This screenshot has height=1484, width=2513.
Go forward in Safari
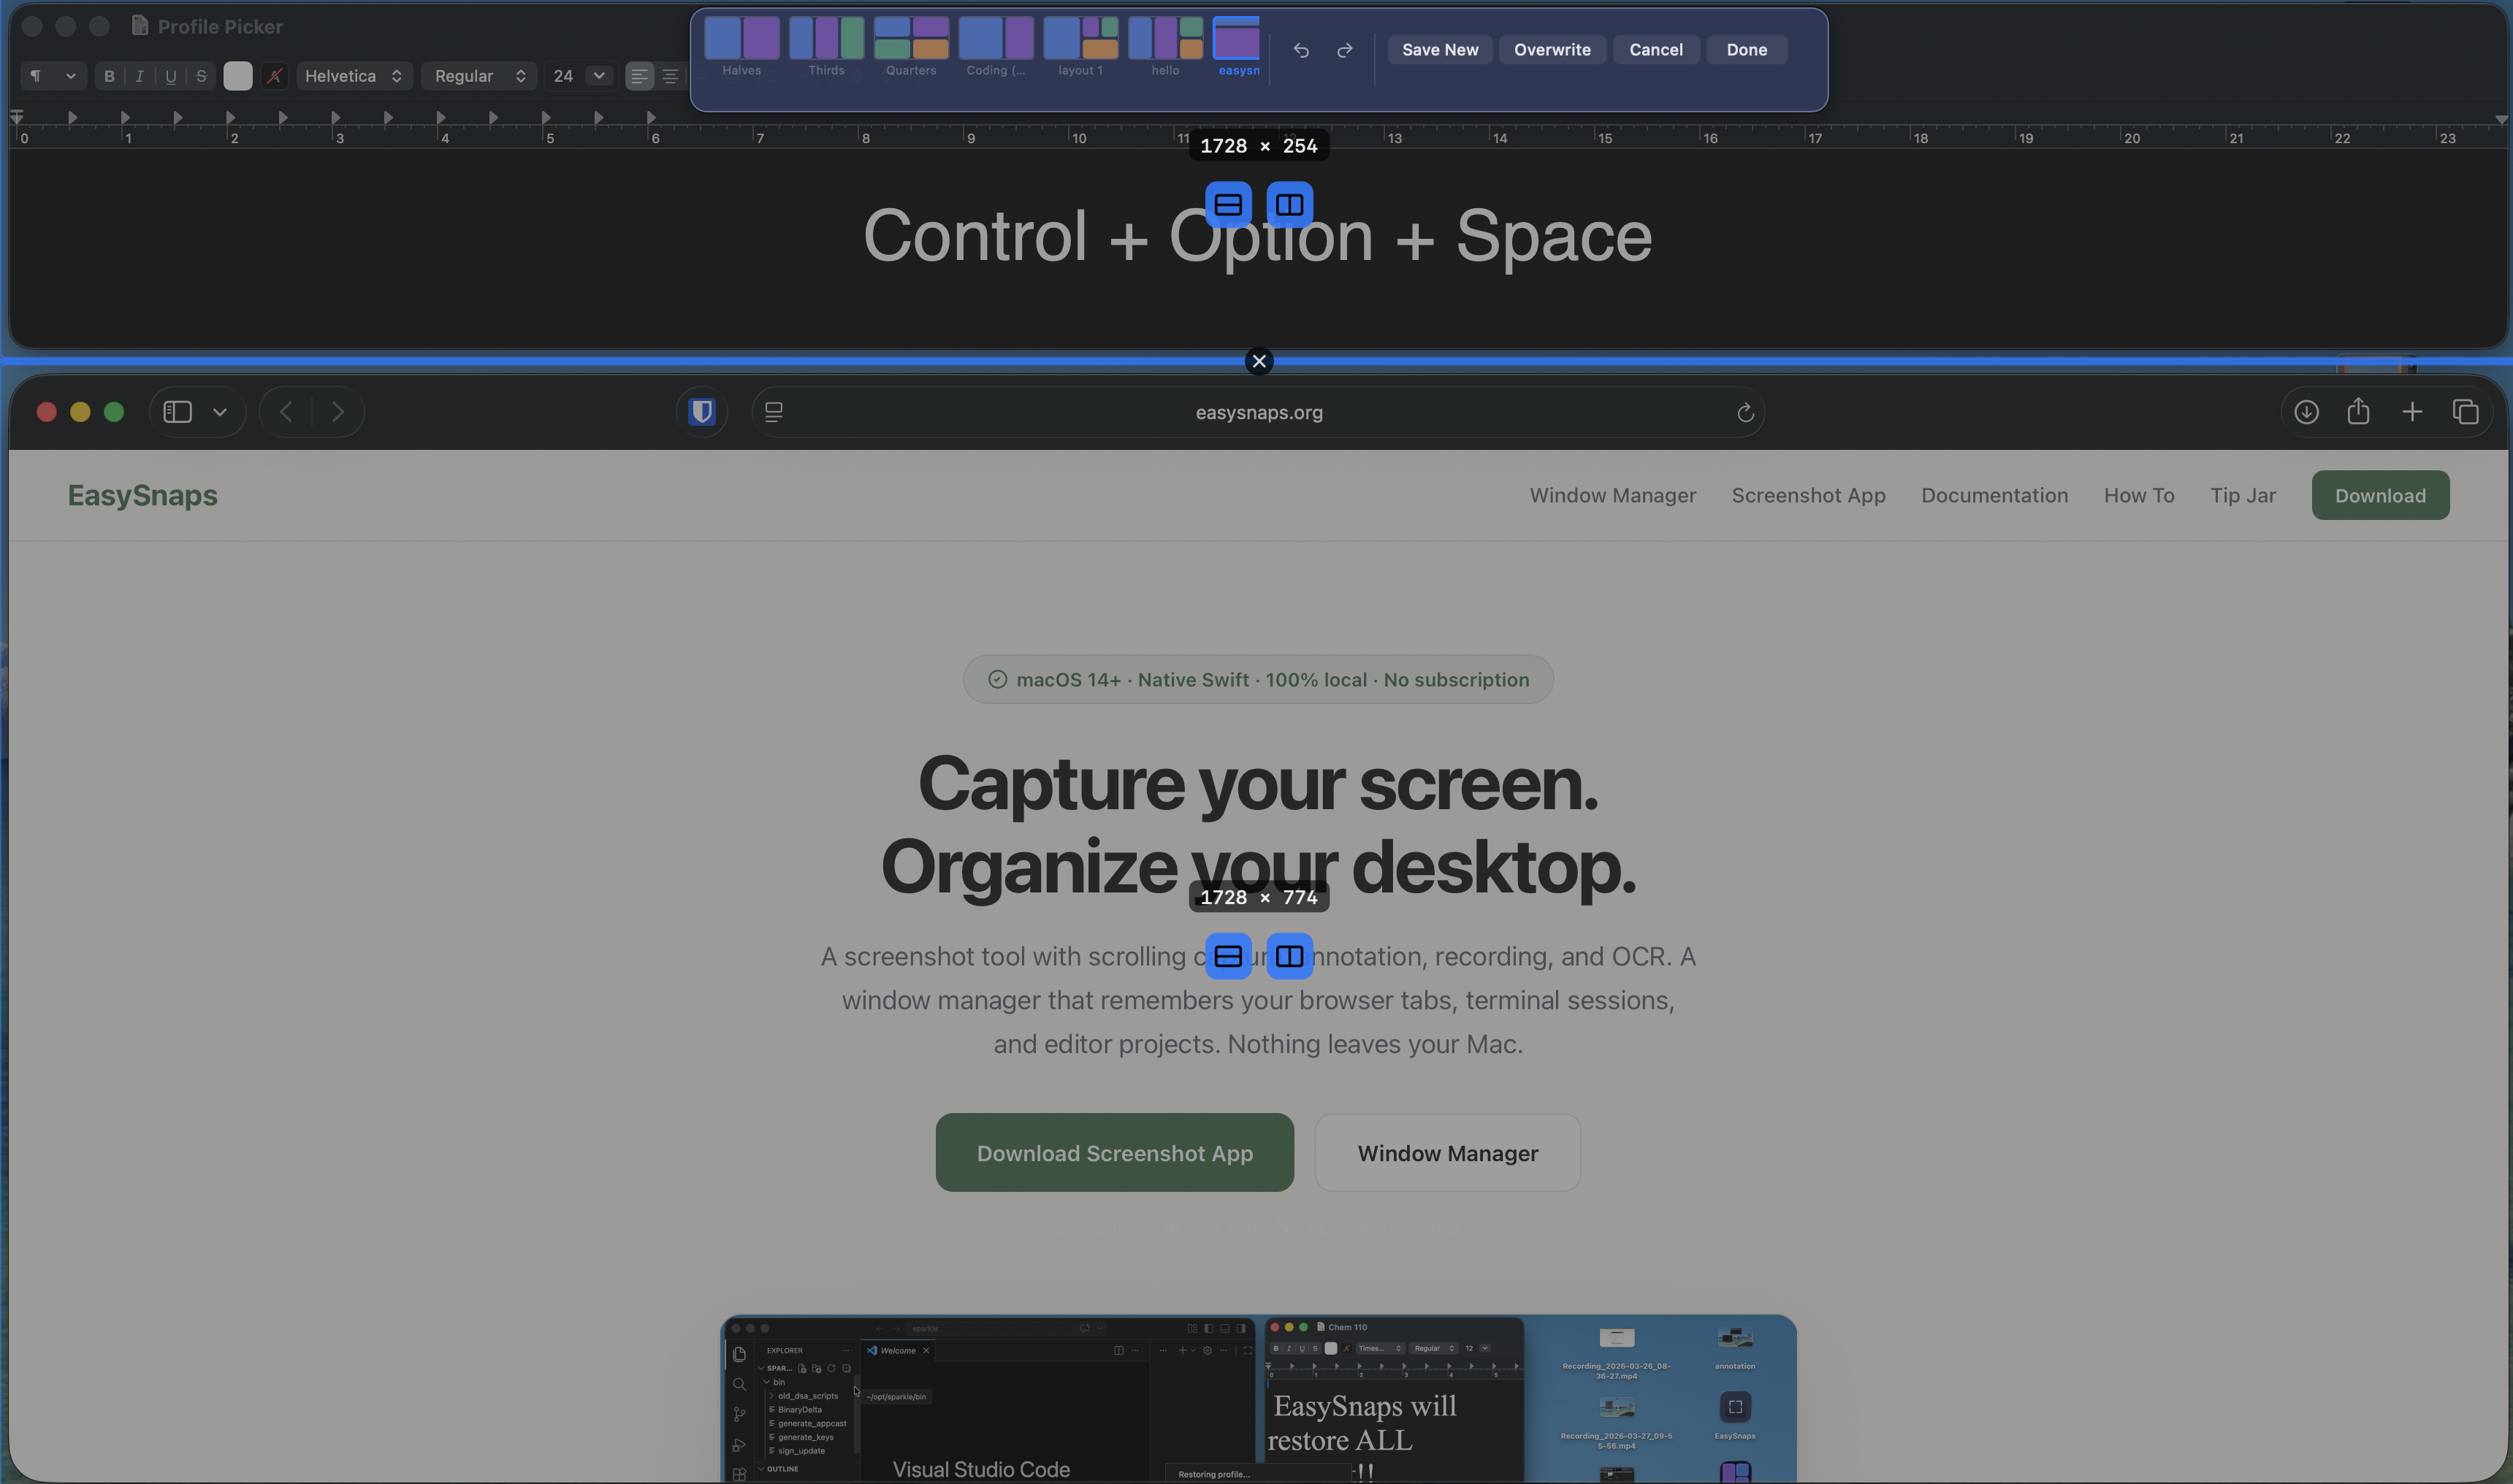[x=338, y=412]
